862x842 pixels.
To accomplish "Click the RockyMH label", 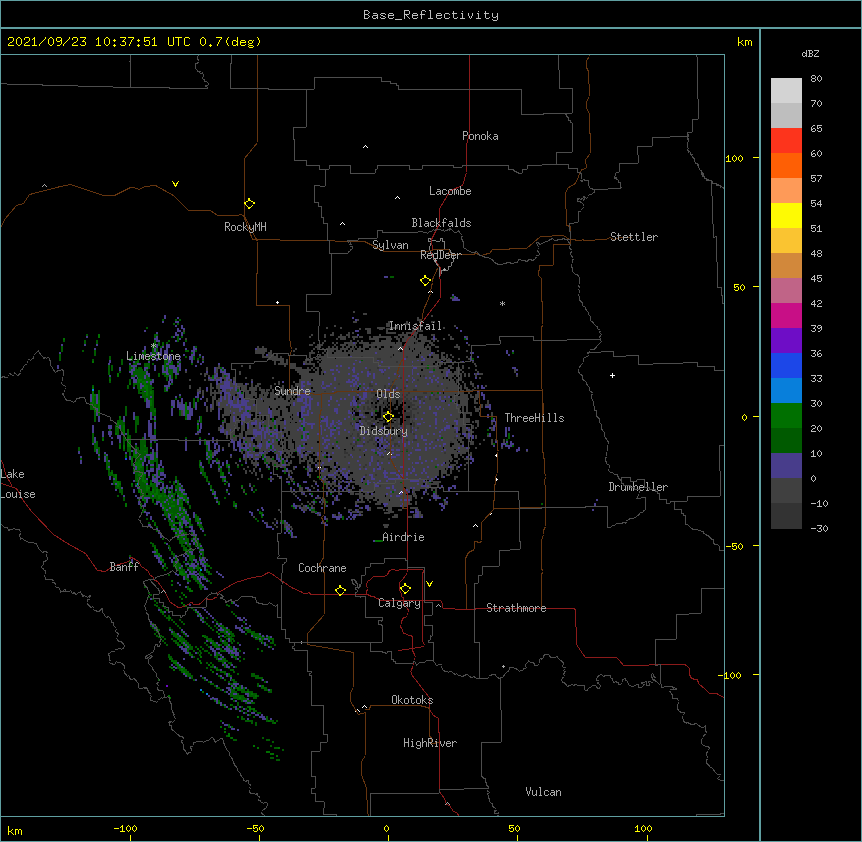I will (245, 227).
